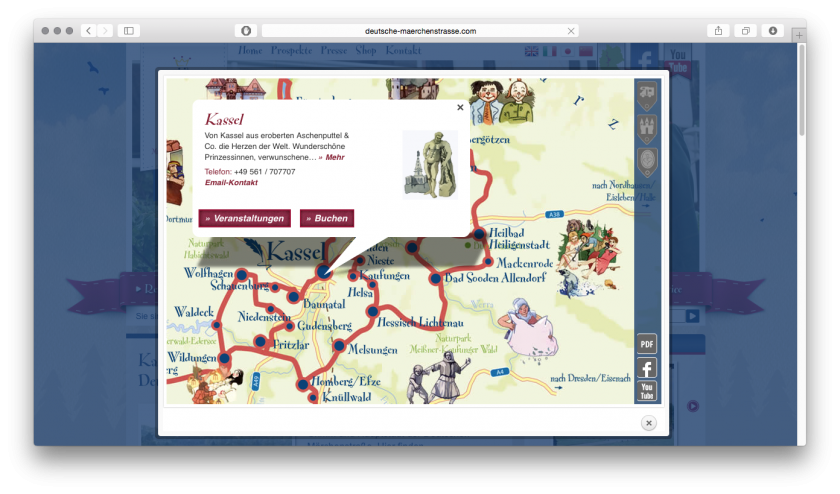Screen dimensions: 840x494
Task: Select the Wolfhagen map marker
Action: 242,275
